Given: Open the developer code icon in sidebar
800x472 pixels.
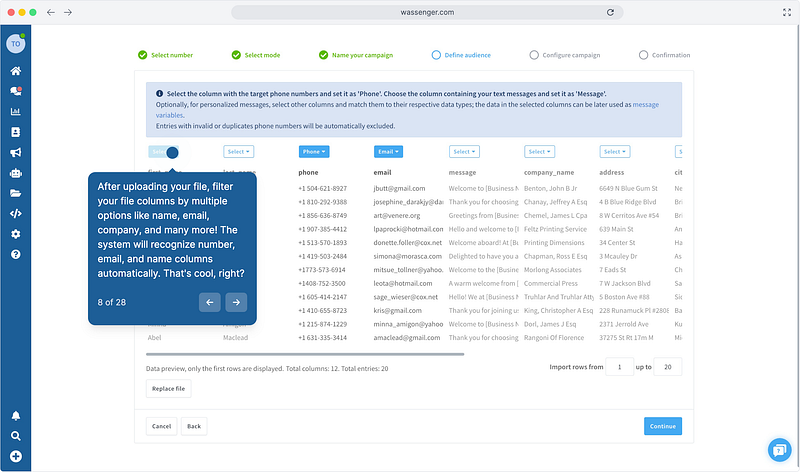Looking at the screenshot, I should coord(15,213).
